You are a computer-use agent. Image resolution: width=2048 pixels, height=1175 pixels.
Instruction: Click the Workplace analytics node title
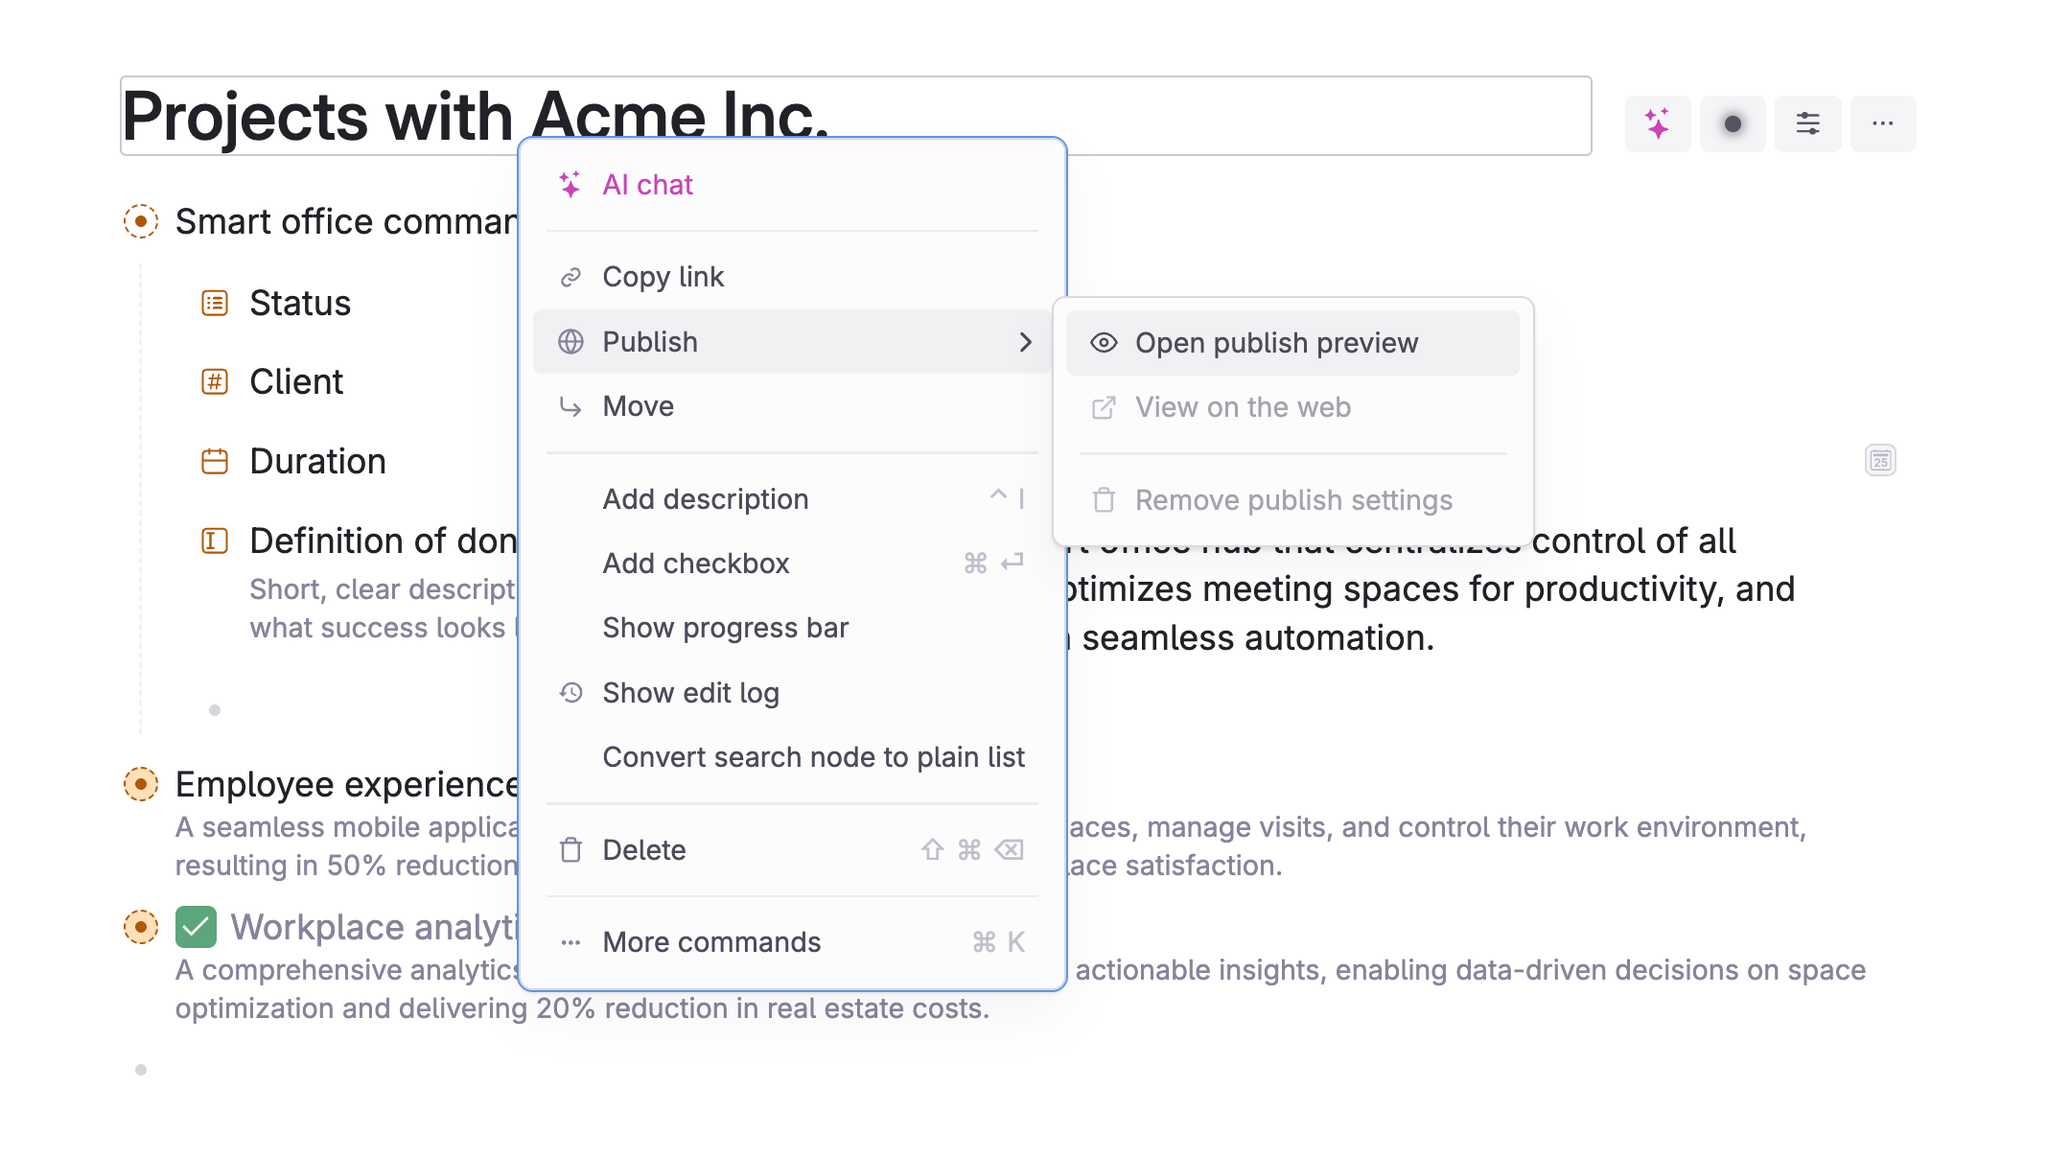(374, 927)
